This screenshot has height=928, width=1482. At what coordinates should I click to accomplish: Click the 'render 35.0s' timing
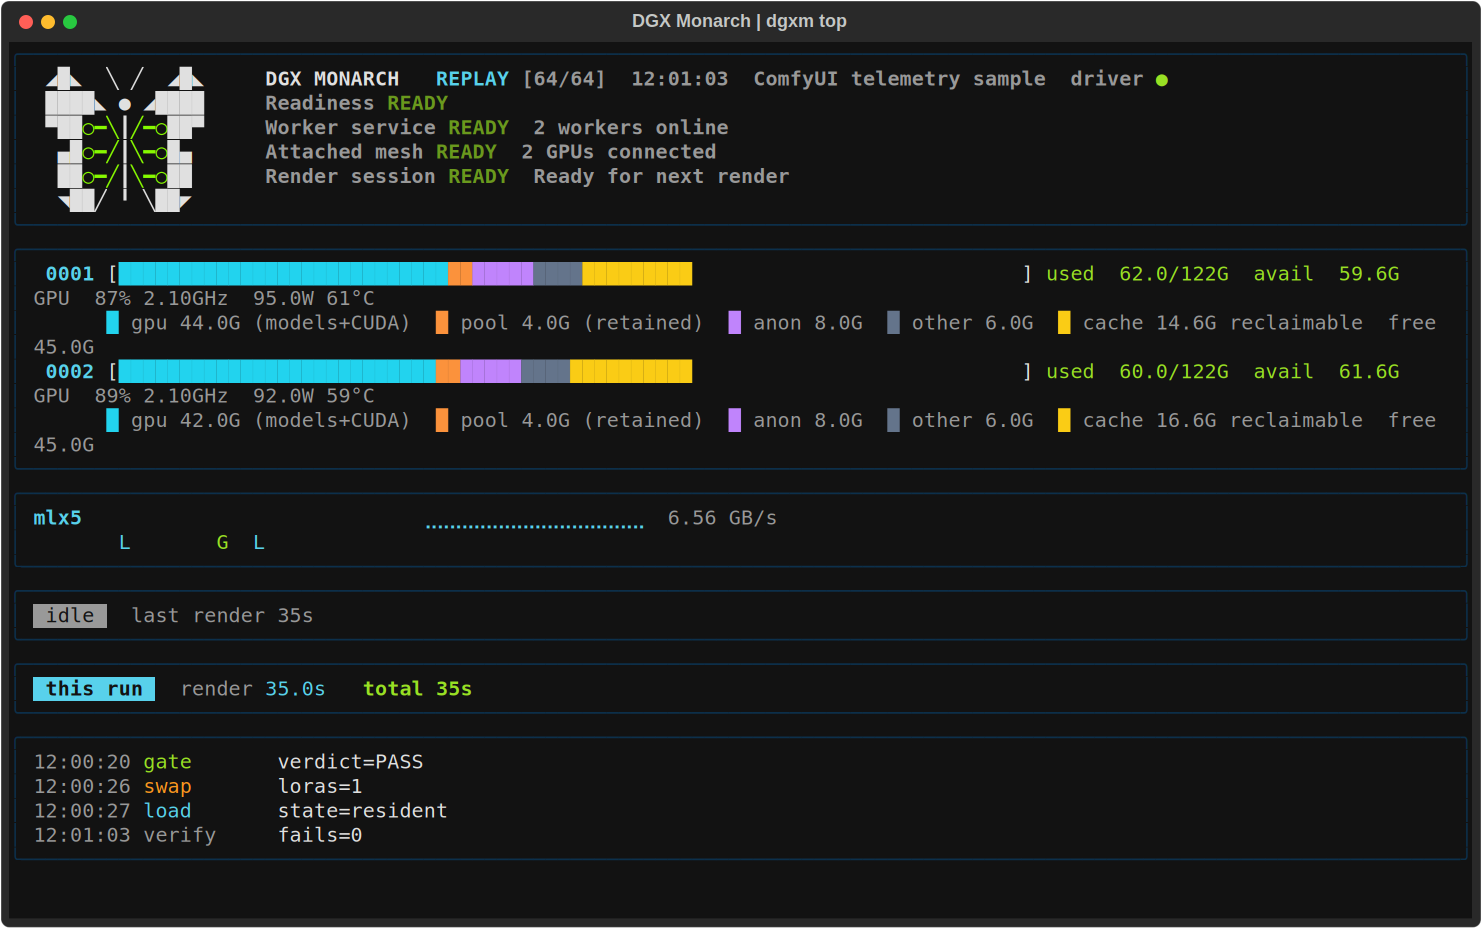[253, 689]
